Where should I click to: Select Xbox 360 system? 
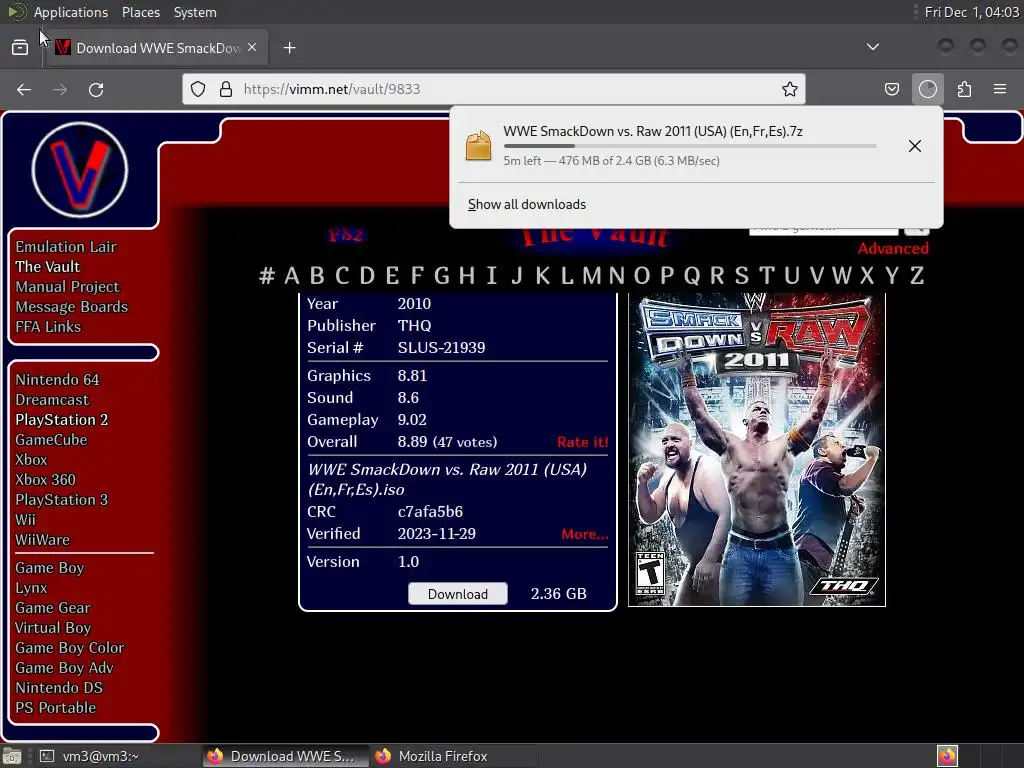[46, 480]
